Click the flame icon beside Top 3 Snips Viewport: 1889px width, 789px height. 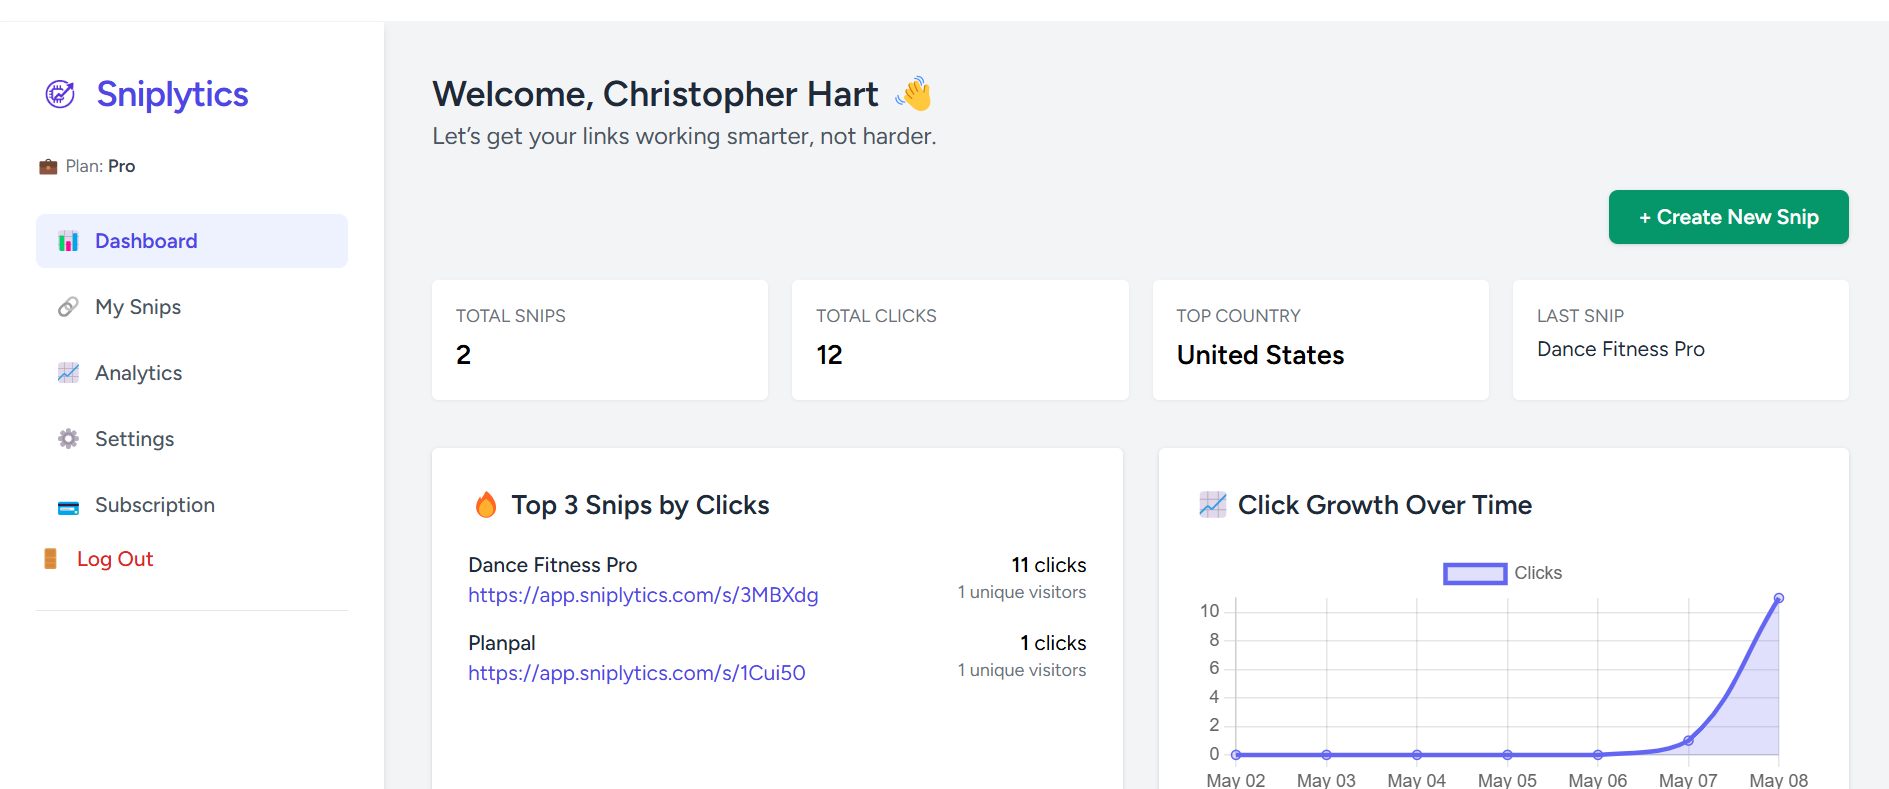(x=486, y=505)
